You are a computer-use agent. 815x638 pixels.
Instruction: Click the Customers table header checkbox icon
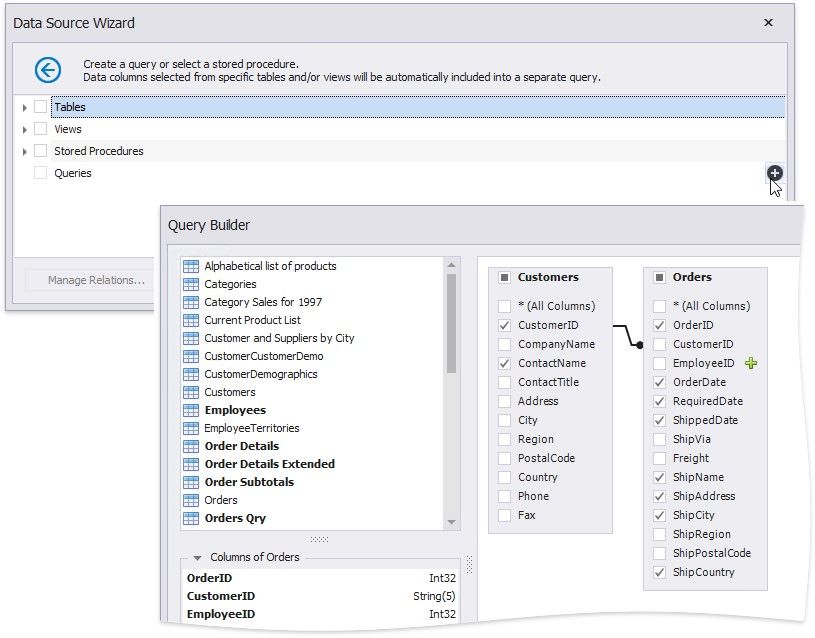(x=505, y=277)
